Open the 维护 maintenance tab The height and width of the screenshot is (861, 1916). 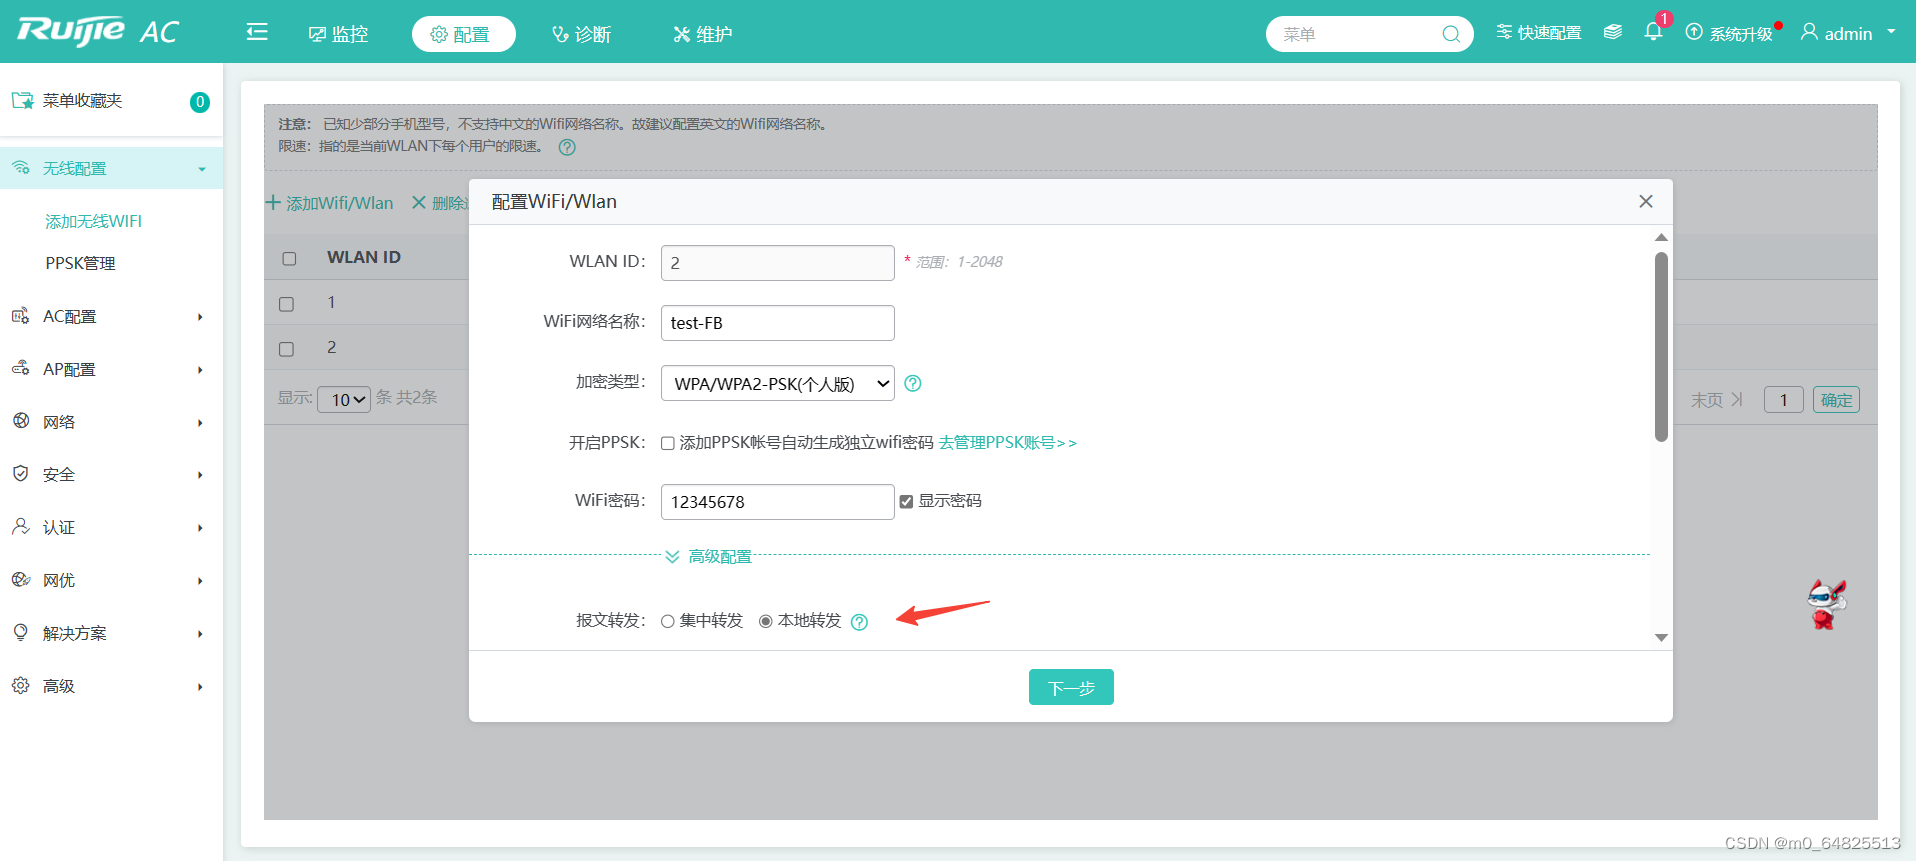(702, 34)
